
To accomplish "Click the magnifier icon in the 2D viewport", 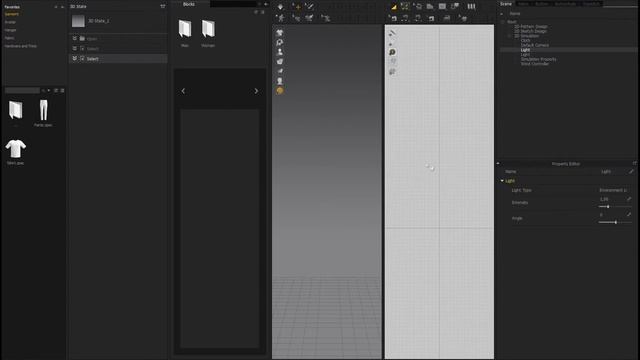I will coord(392,52).
